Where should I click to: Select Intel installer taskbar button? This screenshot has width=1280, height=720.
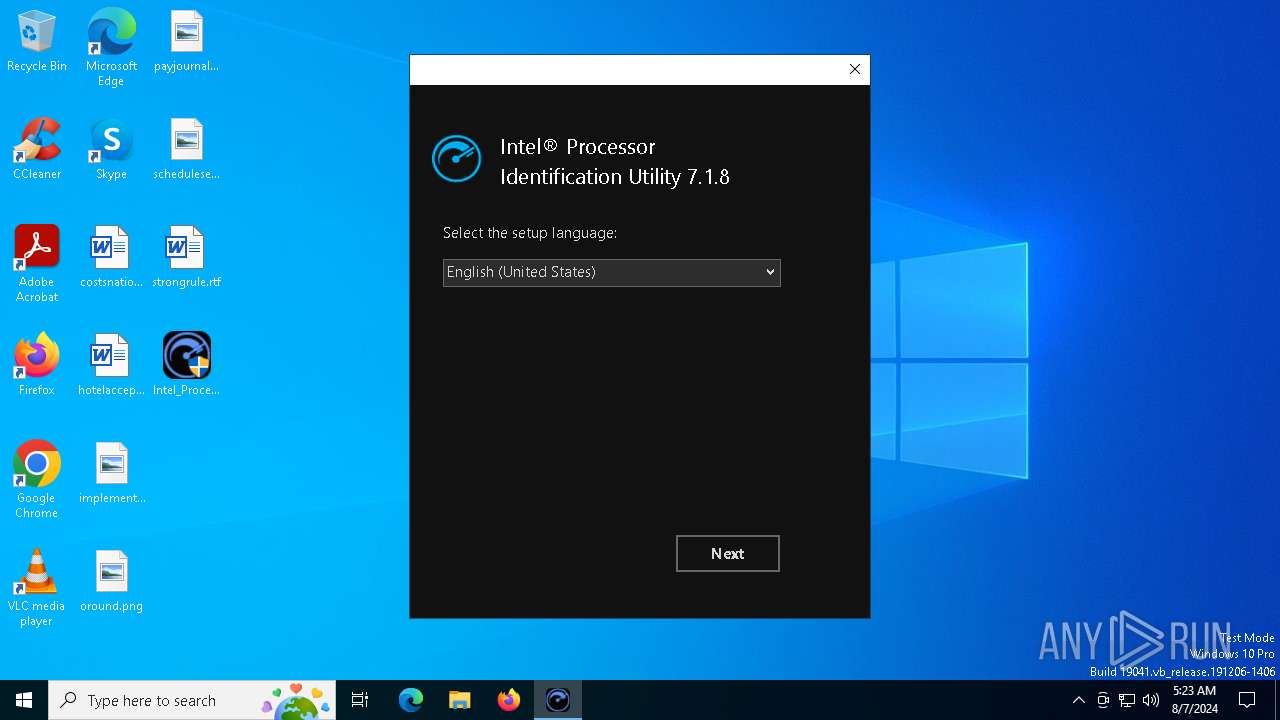[x=558, y=700]
